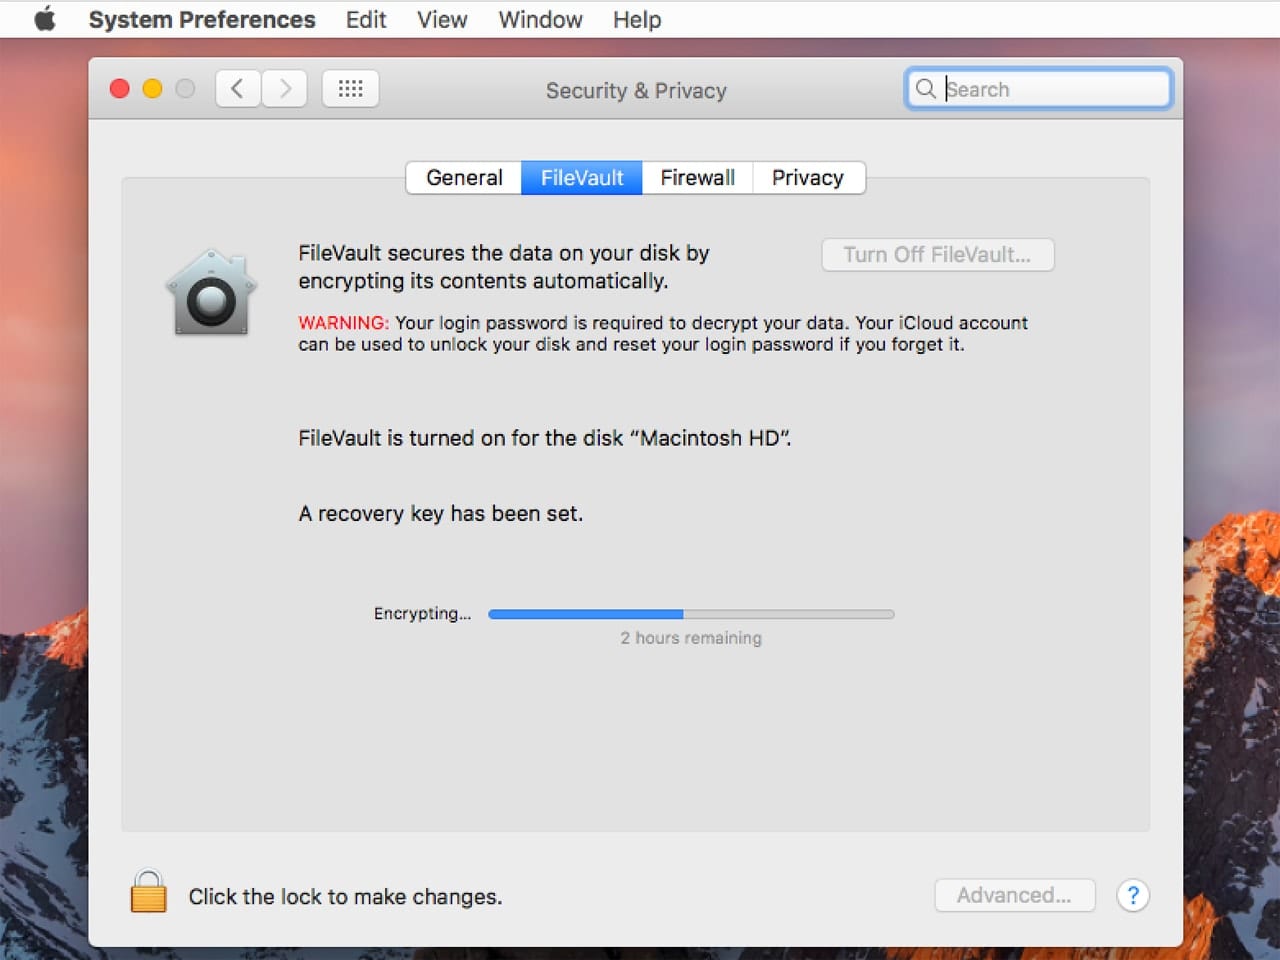Image resolution: width=1280 pixels, height=960 pixels.
Task: Open the Firewall tab
Action: 697,178
